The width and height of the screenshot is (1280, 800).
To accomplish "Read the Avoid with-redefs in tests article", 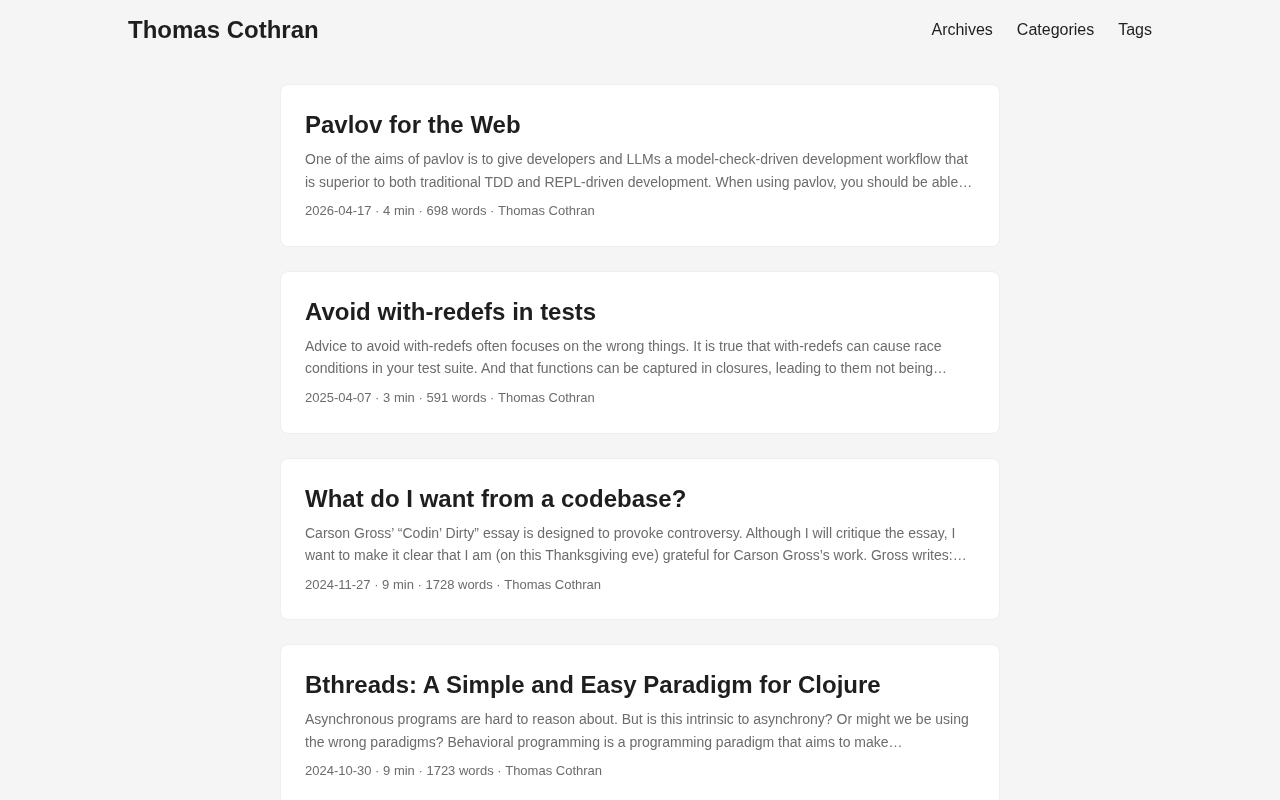I will click(450, 312).
